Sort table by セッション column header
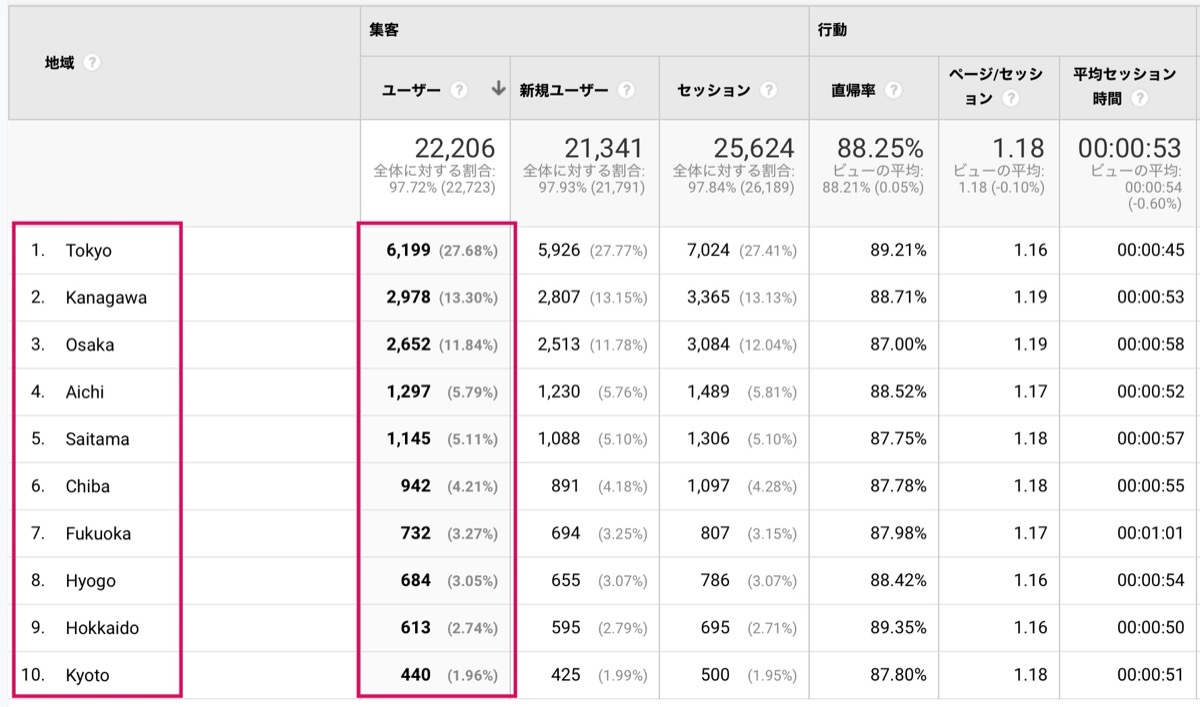 coord(714,90)
